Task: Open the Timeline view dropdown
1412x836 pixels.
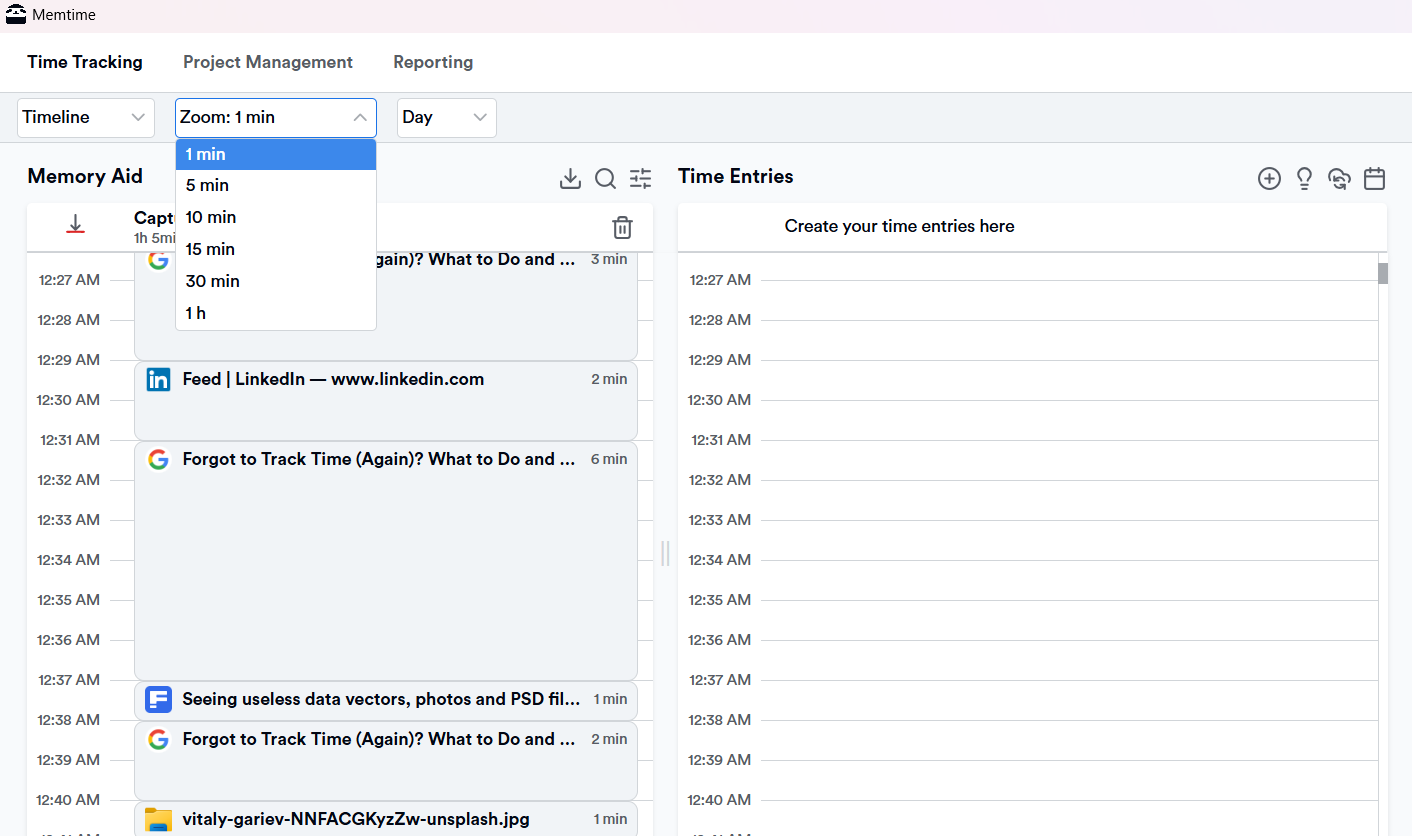Action: [x=85, y=117]
